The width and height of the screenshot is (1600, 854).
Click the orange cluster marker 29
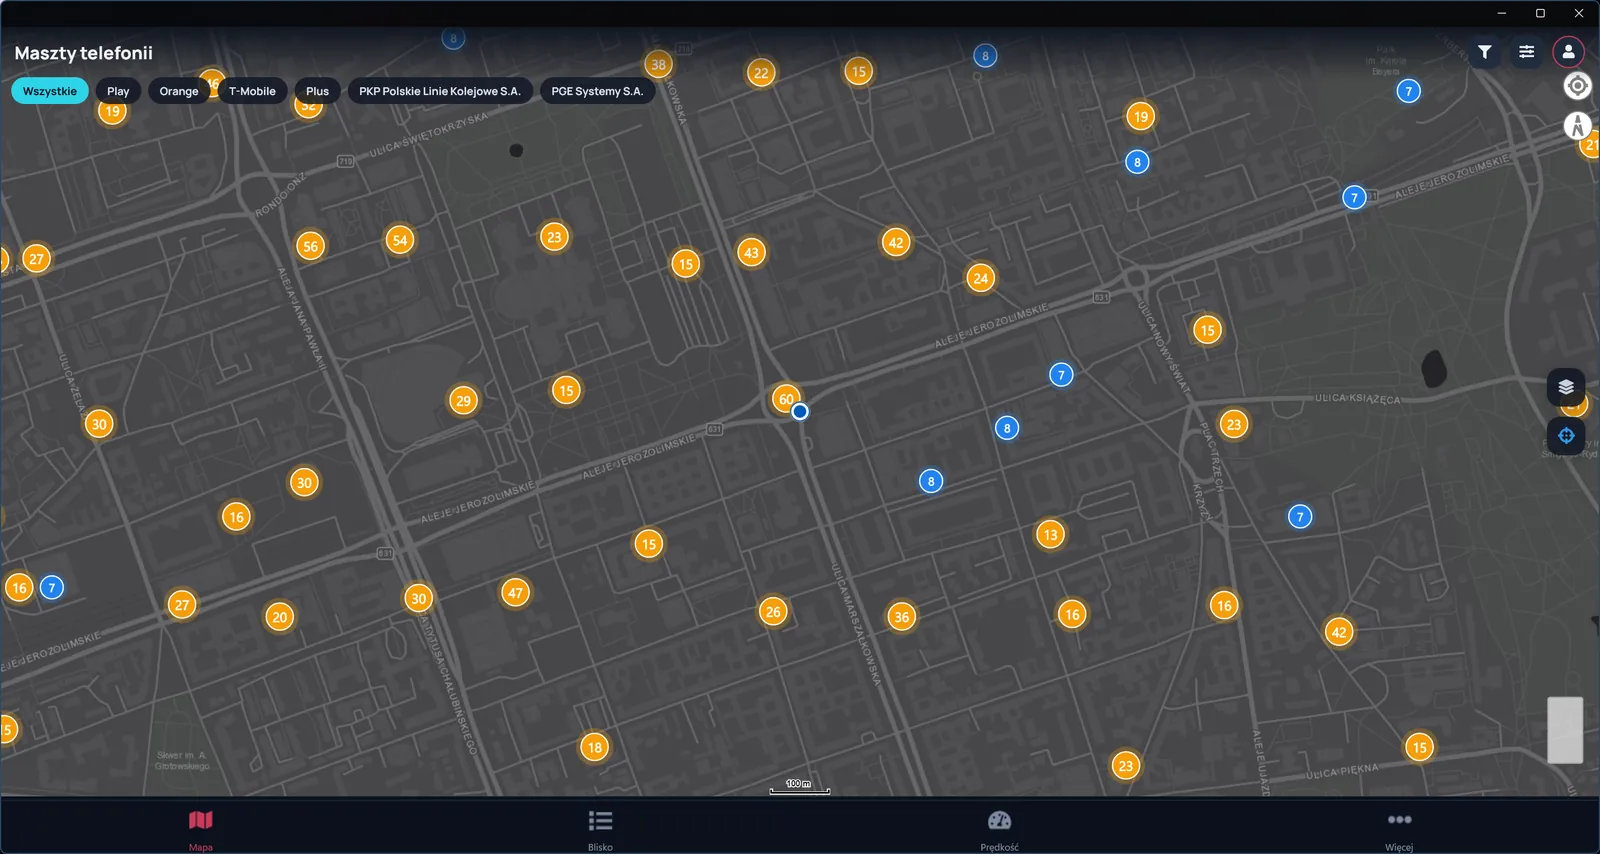[463, 401]
